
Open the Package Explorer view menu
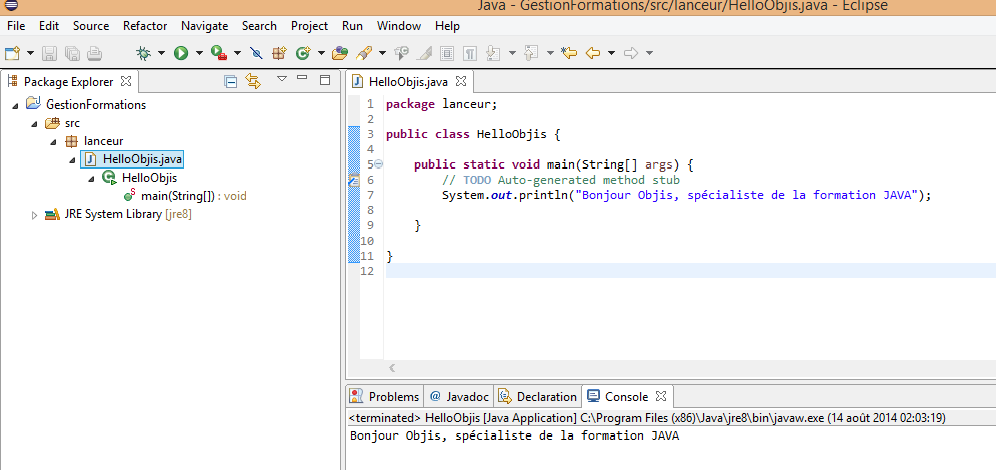tap(282, 80)
